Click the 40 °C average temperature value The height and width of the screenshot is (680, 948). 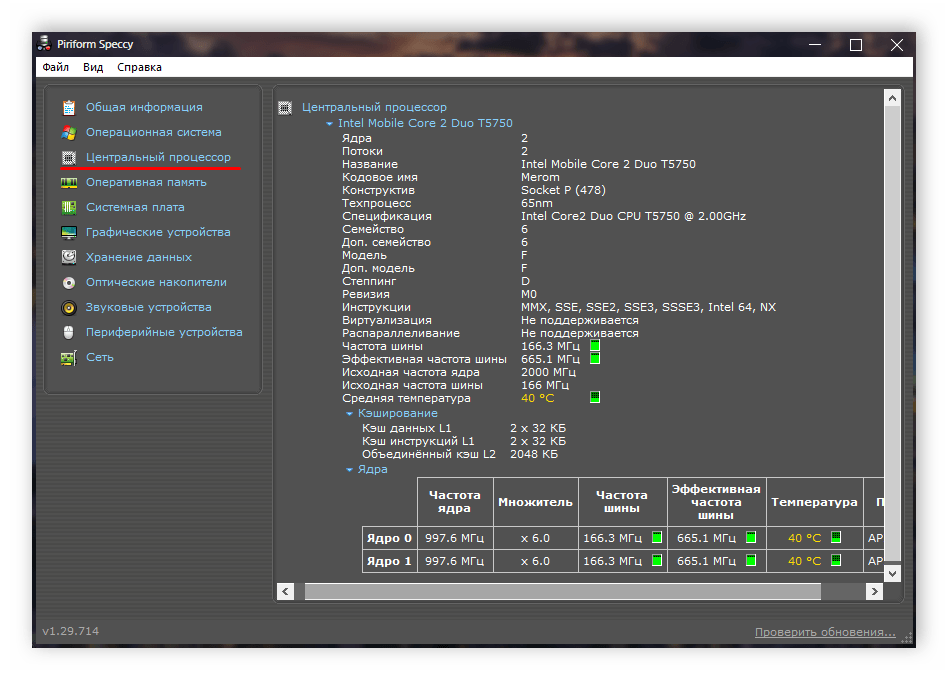[537, 398]
